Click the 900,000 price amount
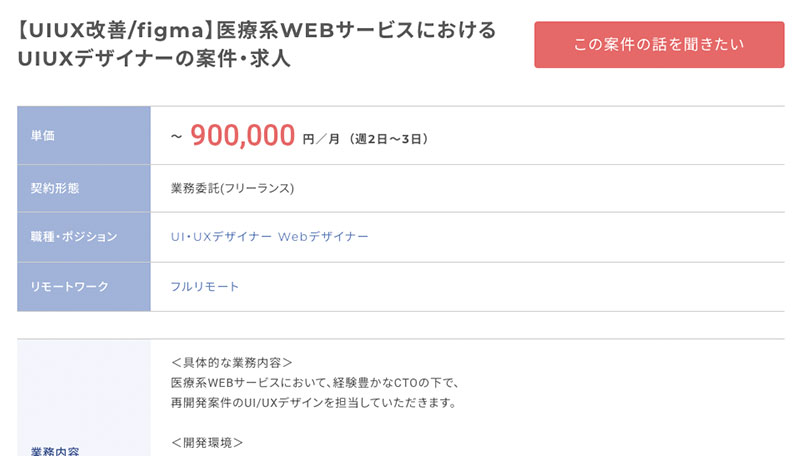800x456 pixels. [x=243, y=135]
